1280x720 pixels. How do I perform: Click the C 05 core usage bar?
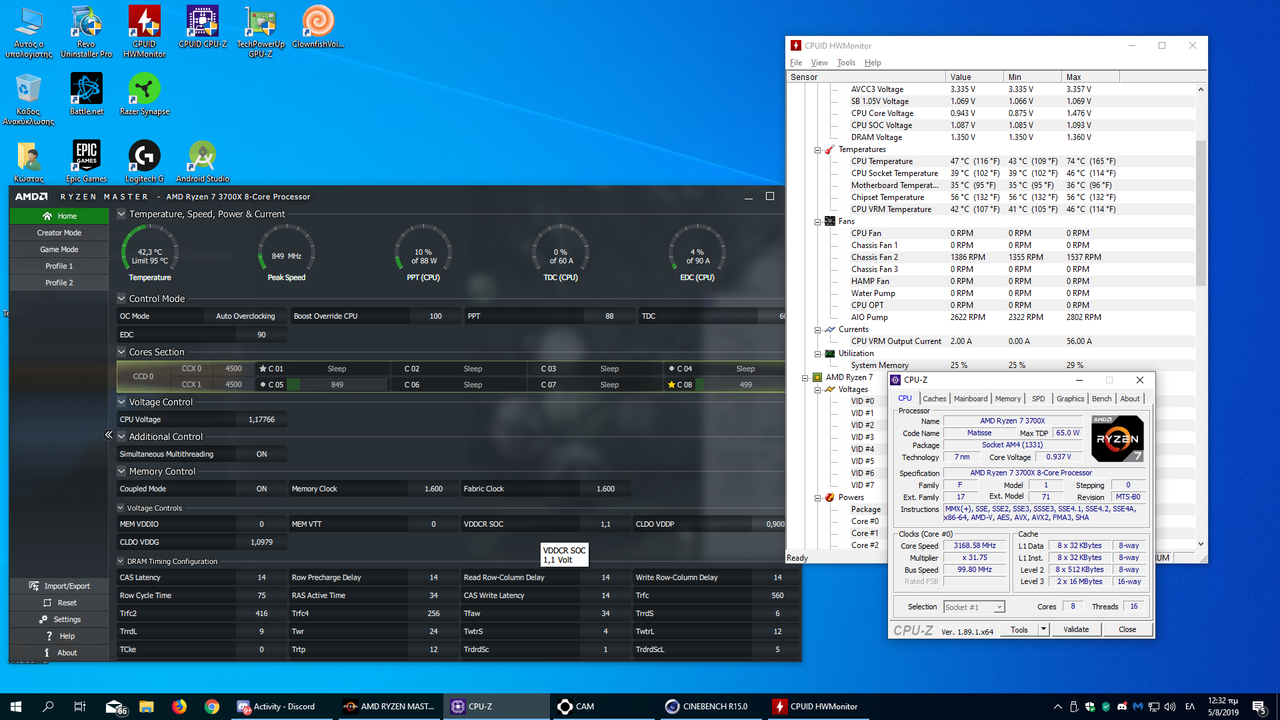pos(337,384)
